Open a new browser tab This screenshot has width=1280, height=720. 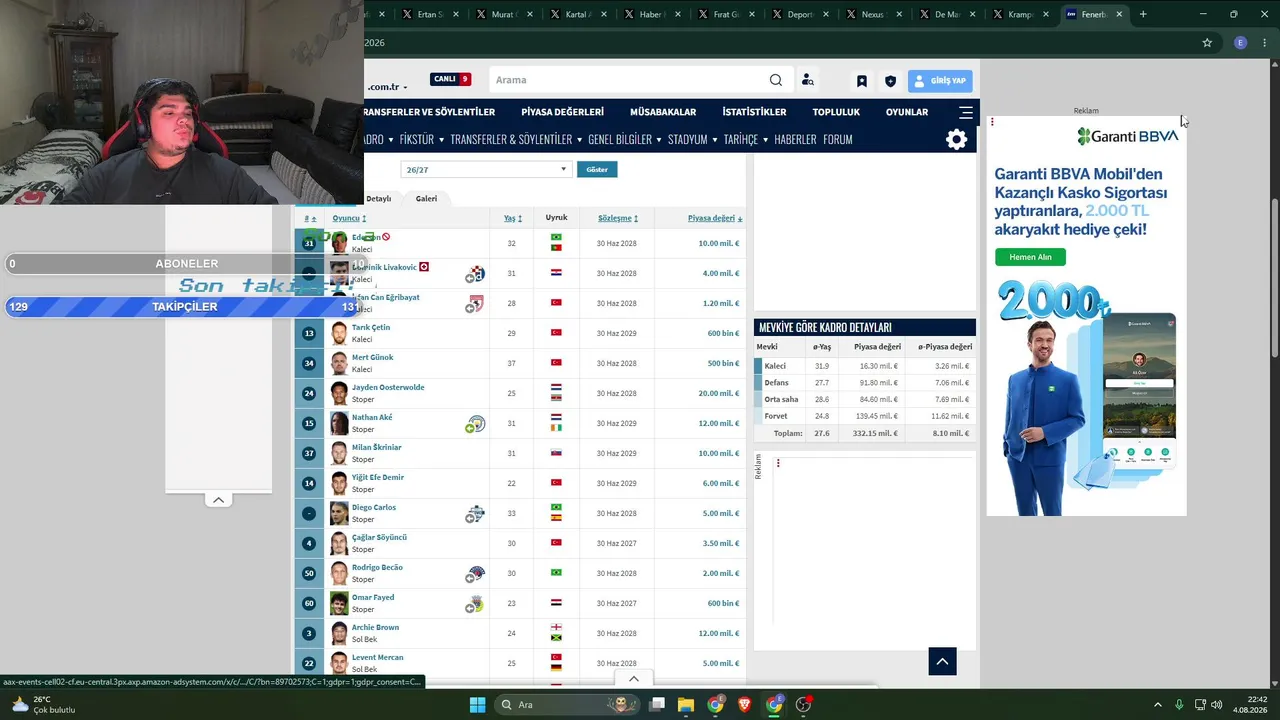click(x=1143, y=14)
